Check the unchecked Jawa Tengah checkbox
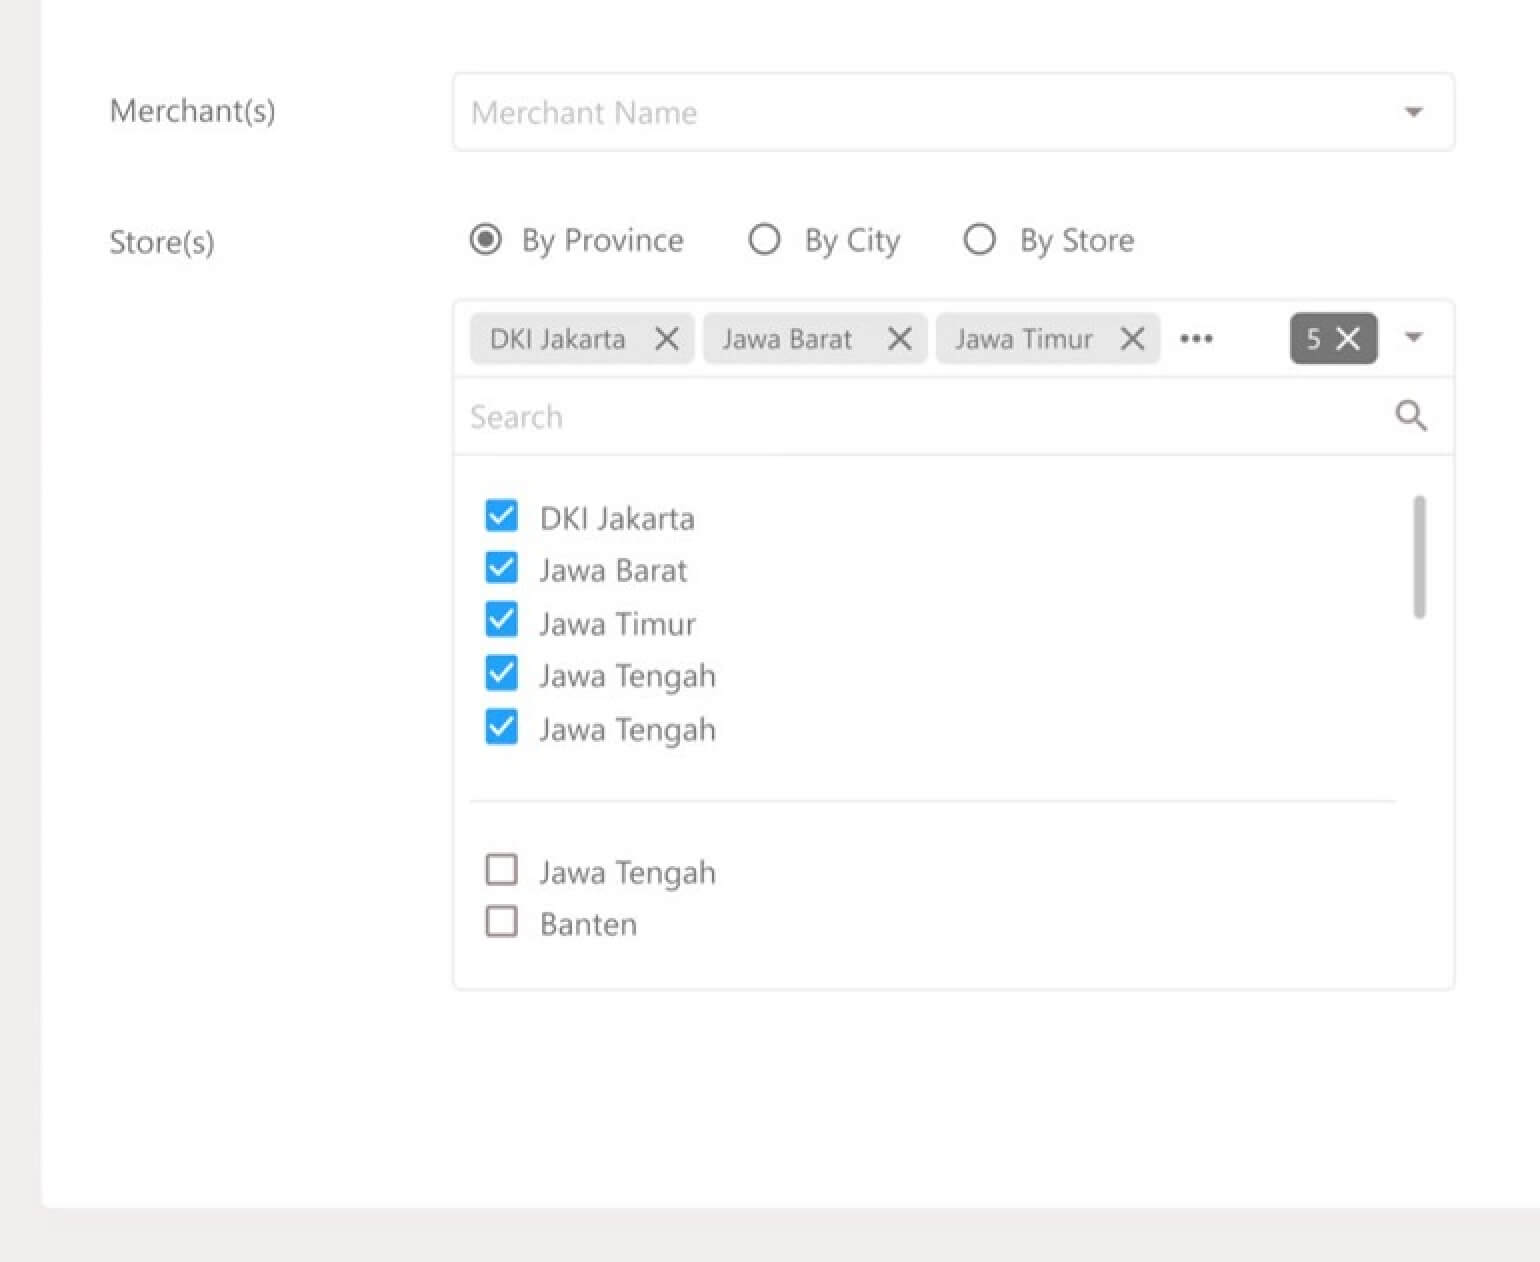 point(501,870)
